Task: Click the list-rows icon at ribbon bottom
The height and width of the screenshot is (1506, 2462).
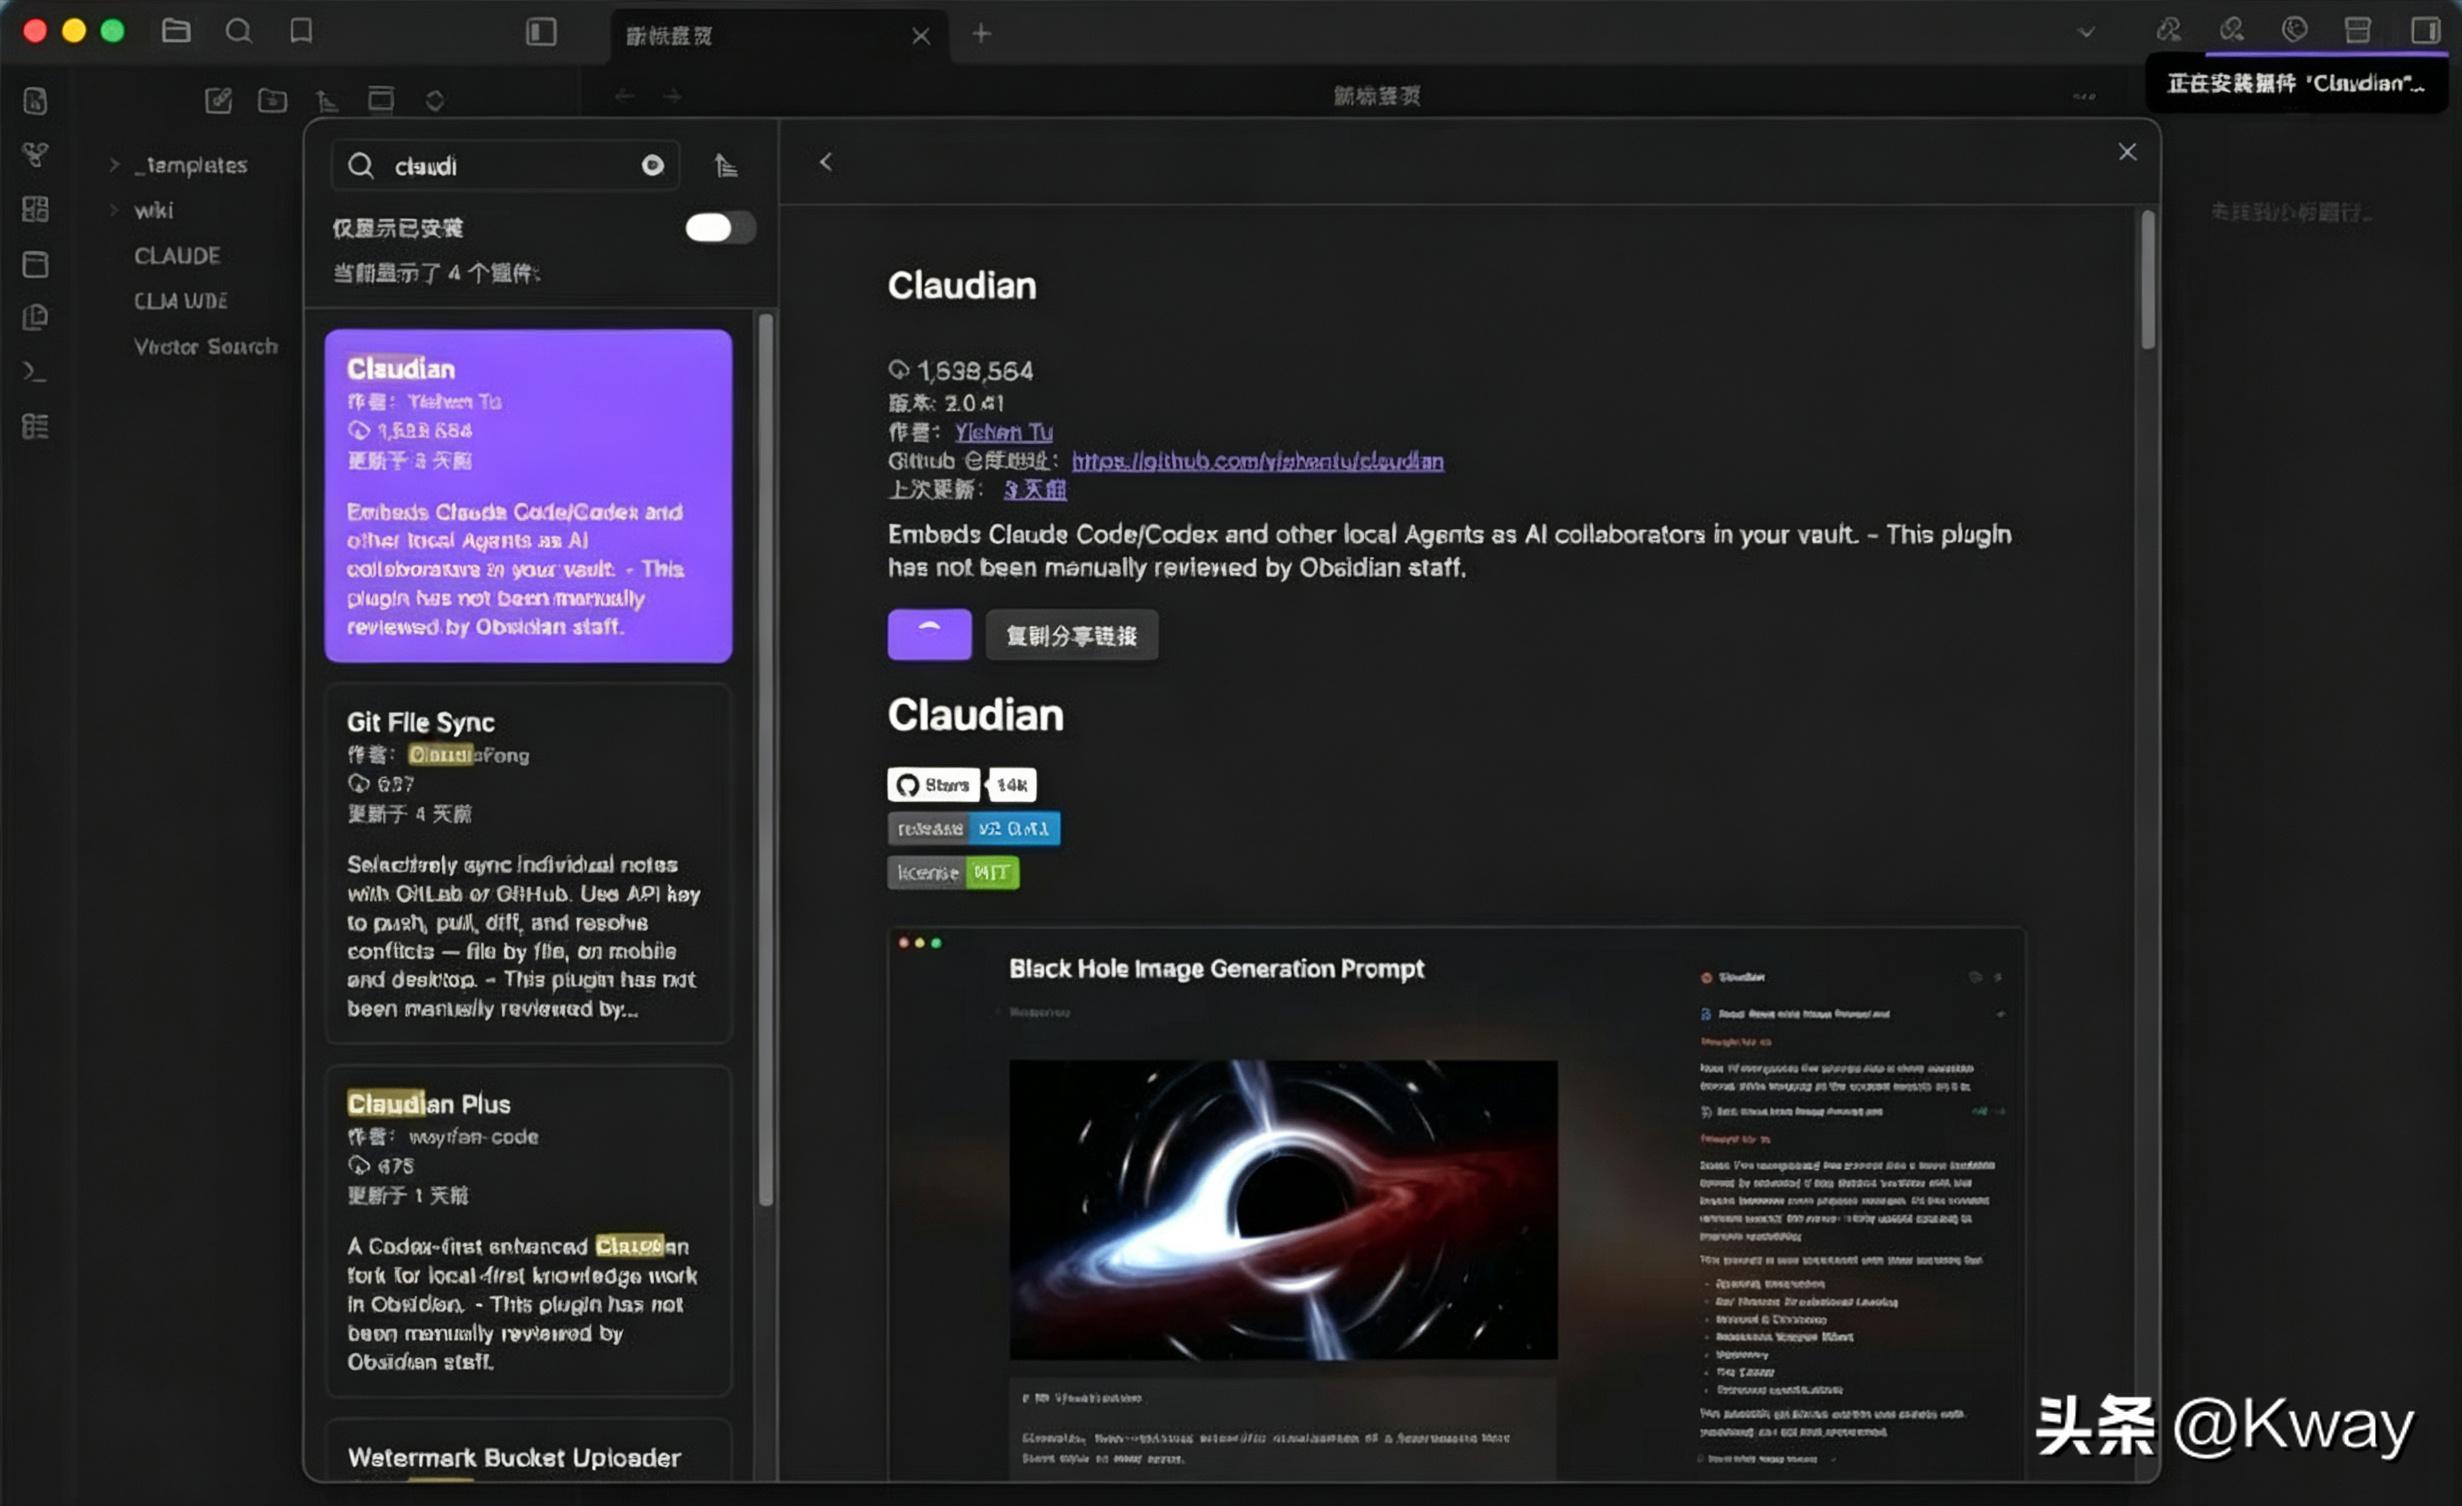Action: tap(35, 427)
